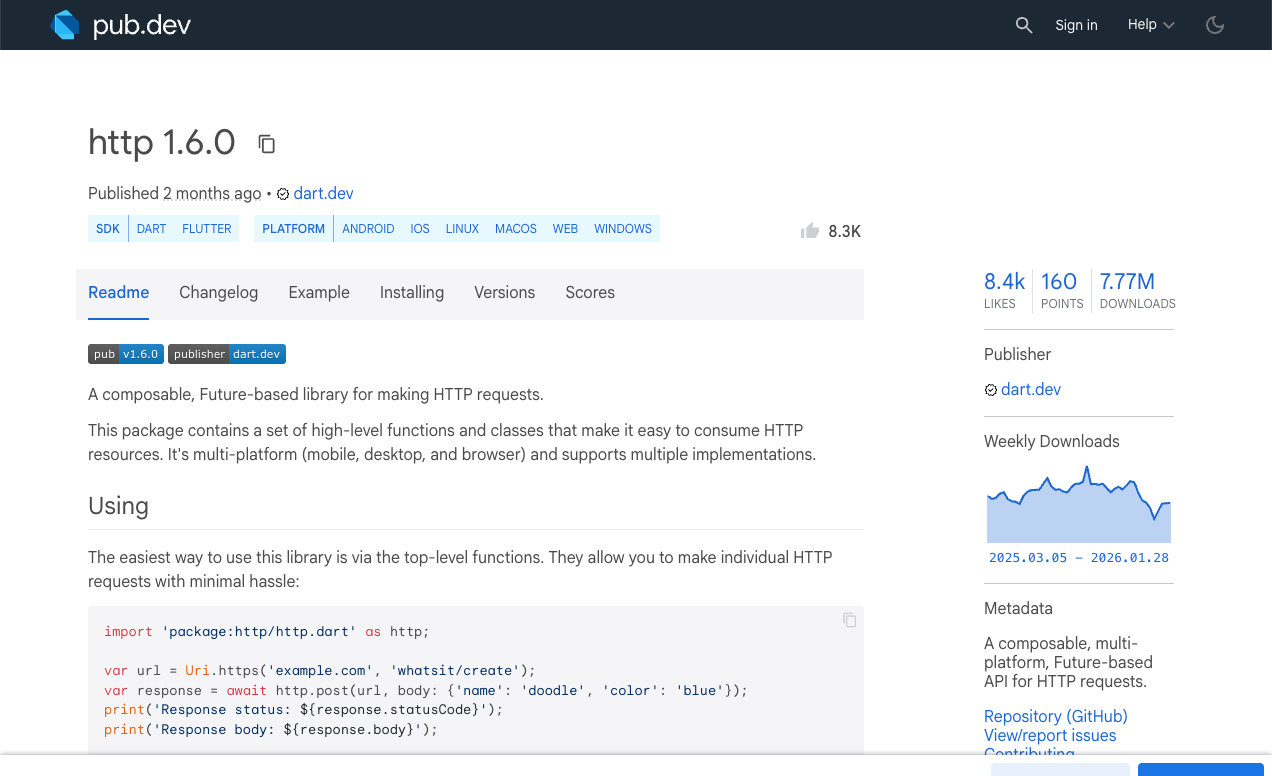
Task: Open Repository (GitHub) link
Action: [1056, 716]
